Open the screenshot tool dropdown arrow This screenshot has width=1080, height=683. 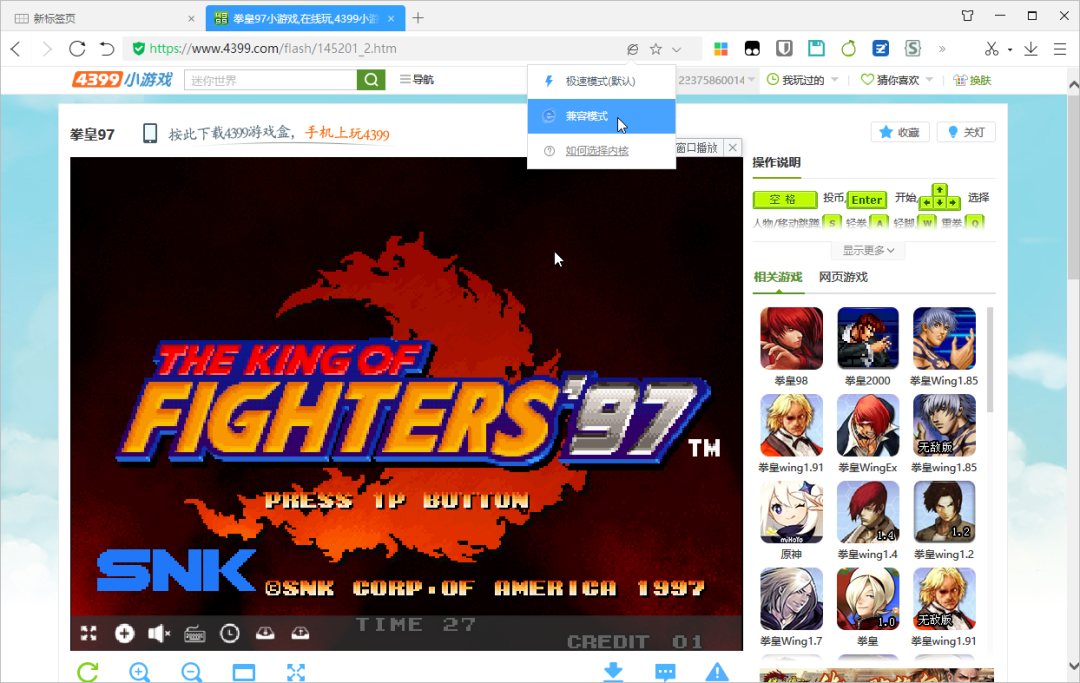tap(1010, 50)
